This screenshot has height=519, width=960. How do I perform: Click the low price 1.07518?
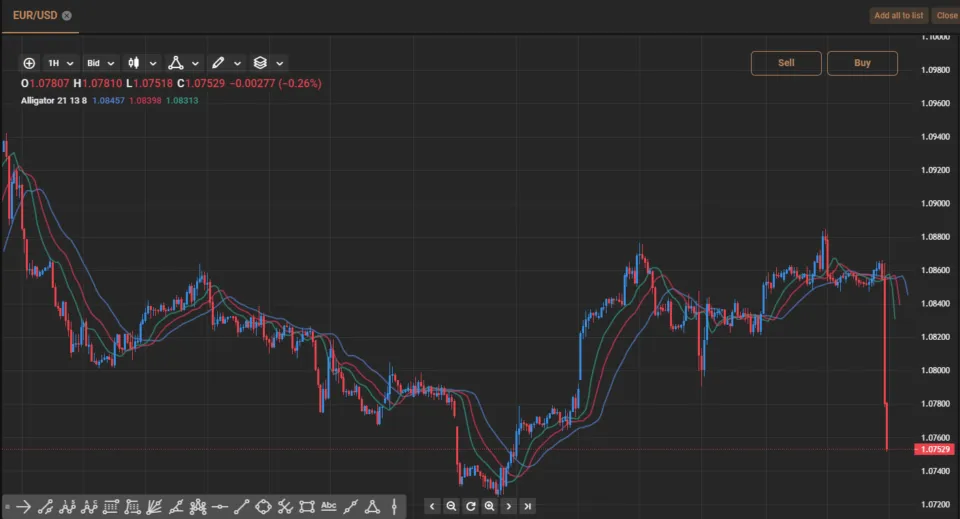point(152,83)
